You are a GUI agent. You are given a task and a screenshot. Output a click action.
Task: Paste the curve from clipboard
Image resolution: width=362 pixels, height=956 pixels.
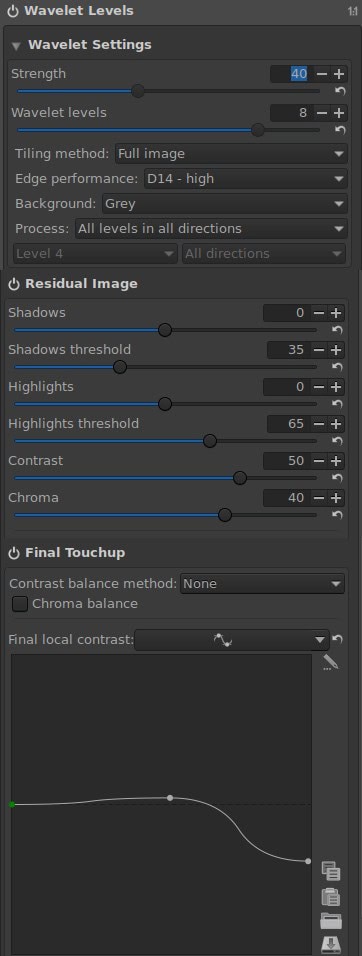(330, 897)
